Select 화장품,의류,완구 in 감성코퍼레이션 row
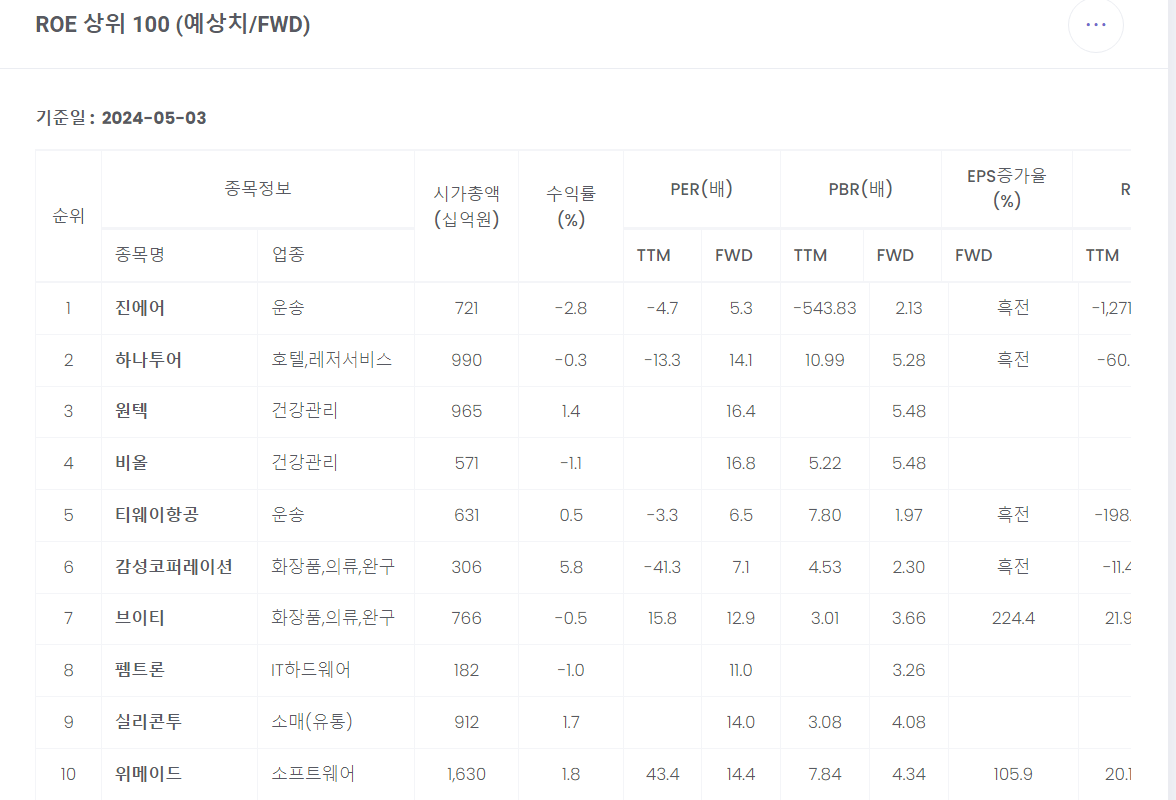 [x=333, y=566]
